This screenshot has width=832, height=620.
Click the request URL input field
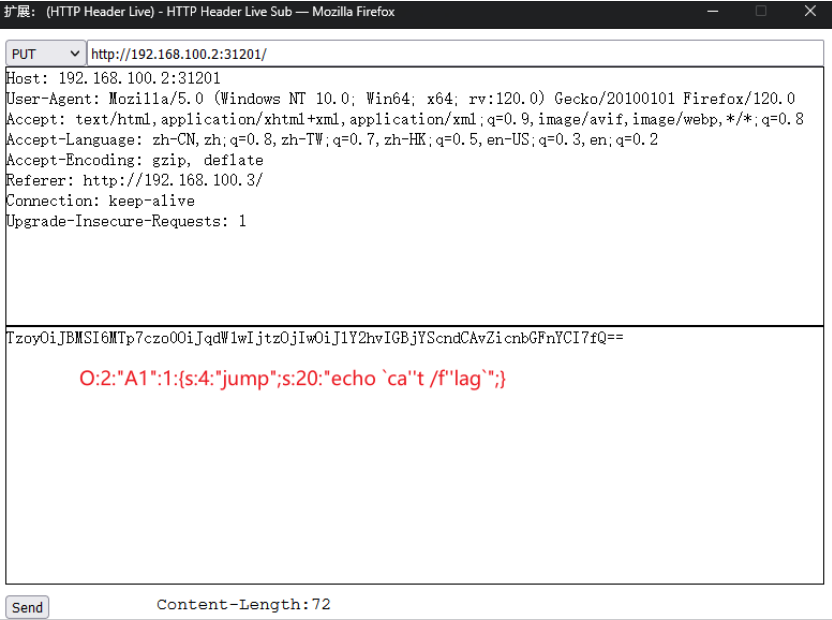click(450, 54)
